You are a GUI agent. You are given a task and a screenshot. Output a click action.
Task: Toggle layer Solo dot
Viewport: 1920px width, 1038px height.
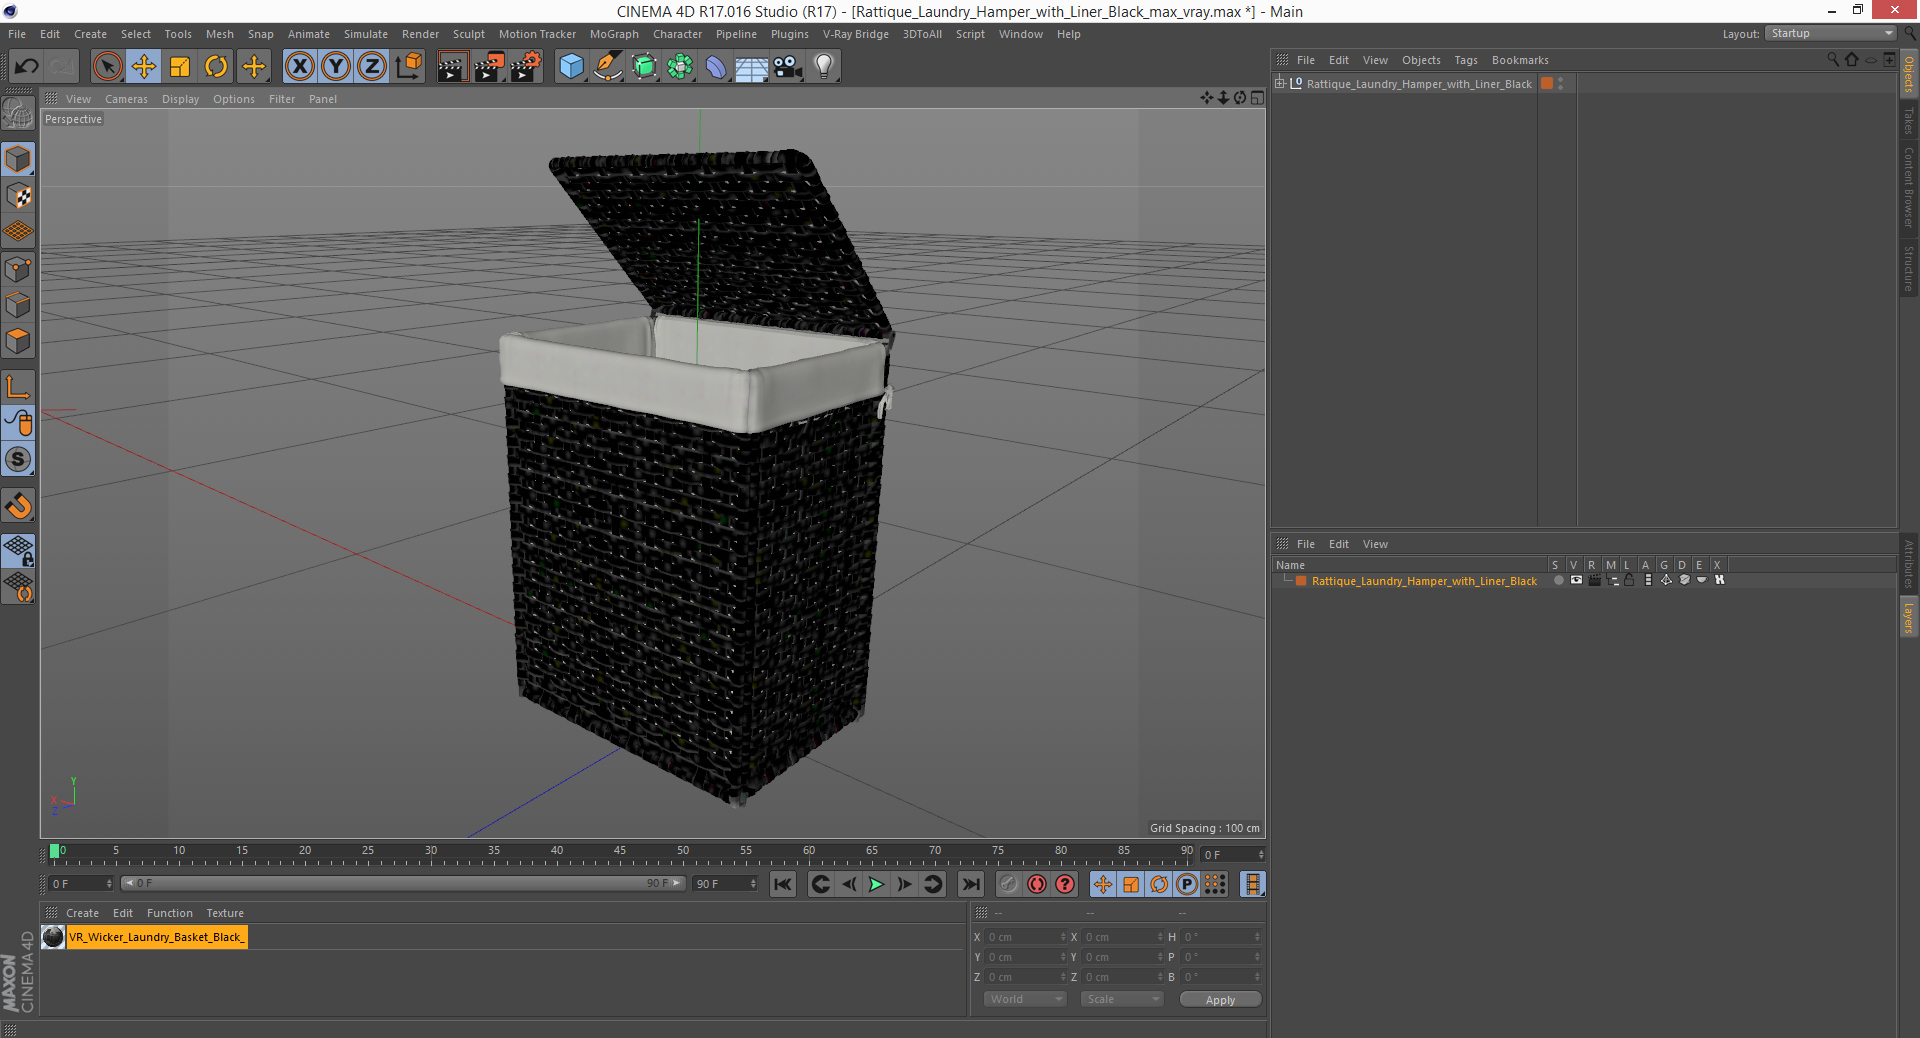(1558, 580)
